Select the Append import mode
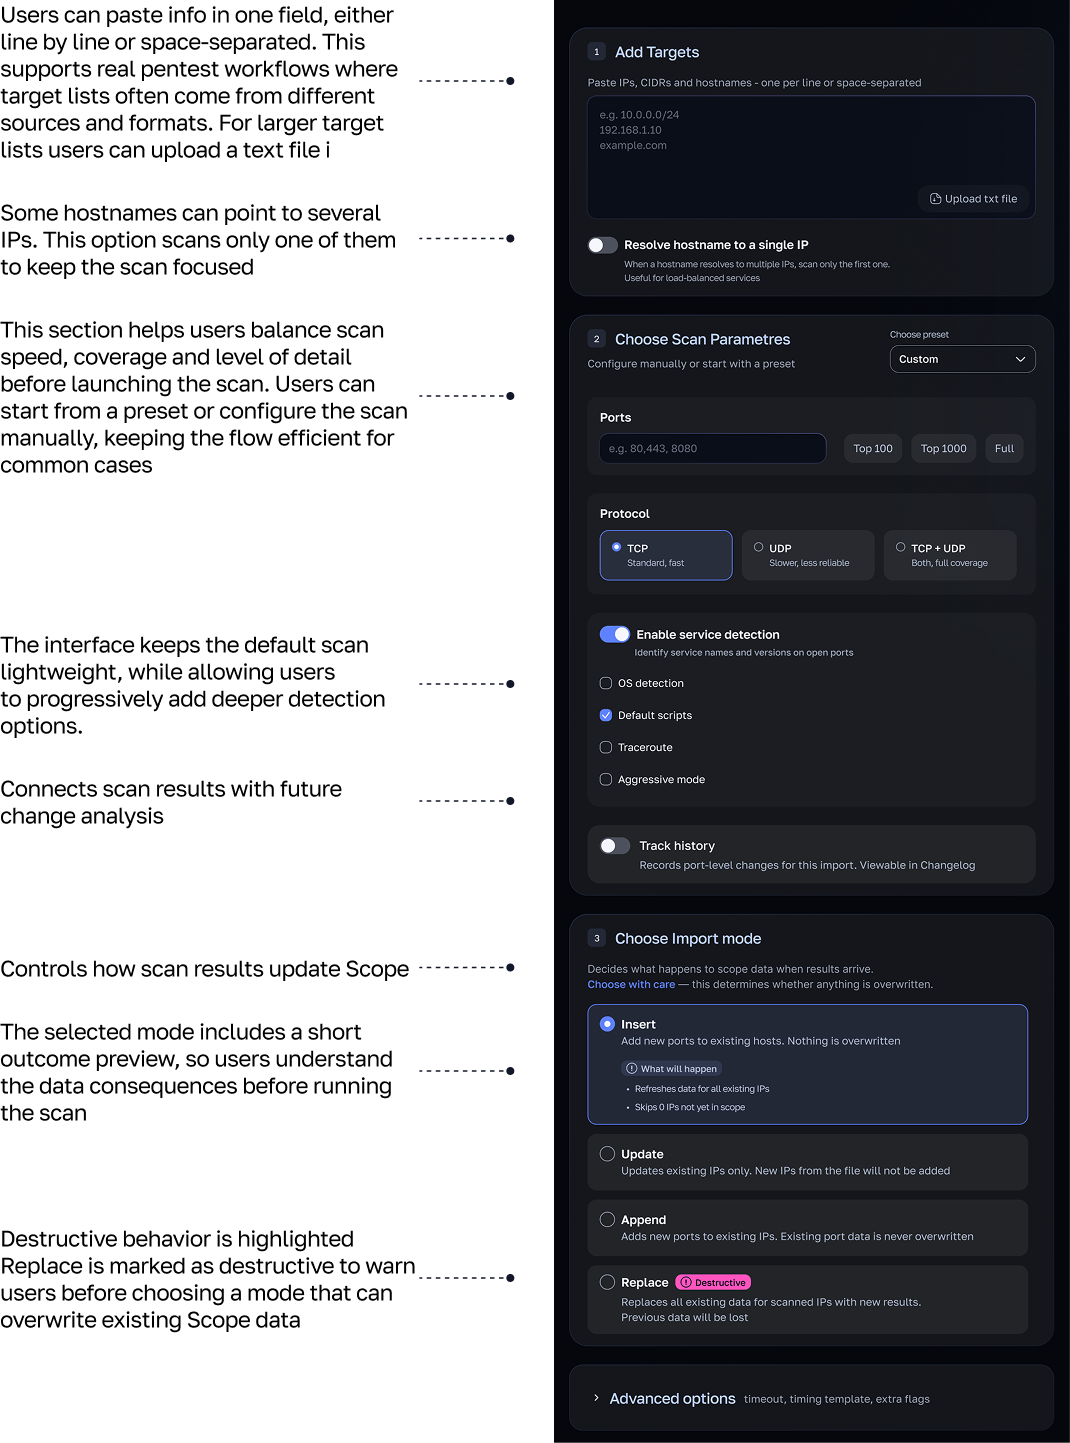Screen dimensions: 1070x1443 pyautogui.click(x=808, y=1228)
